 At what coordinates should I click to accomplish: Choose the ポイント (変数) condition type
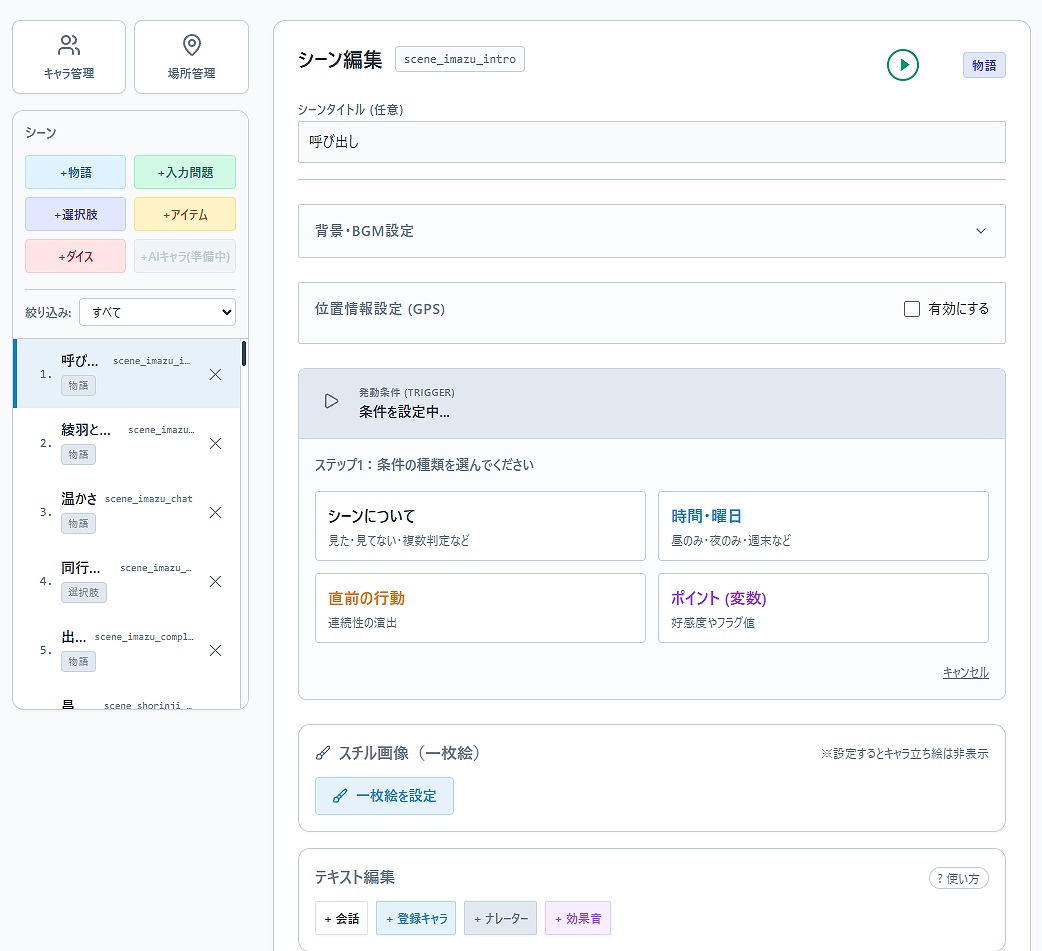tap(822, 608)
